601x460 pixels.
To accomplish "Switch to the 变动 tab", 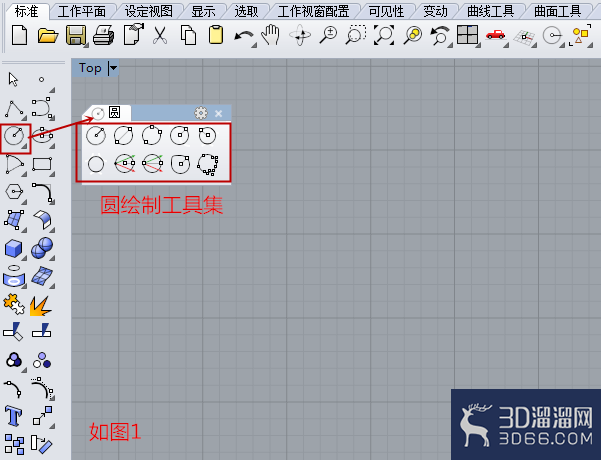I will (x=435, y=12).
